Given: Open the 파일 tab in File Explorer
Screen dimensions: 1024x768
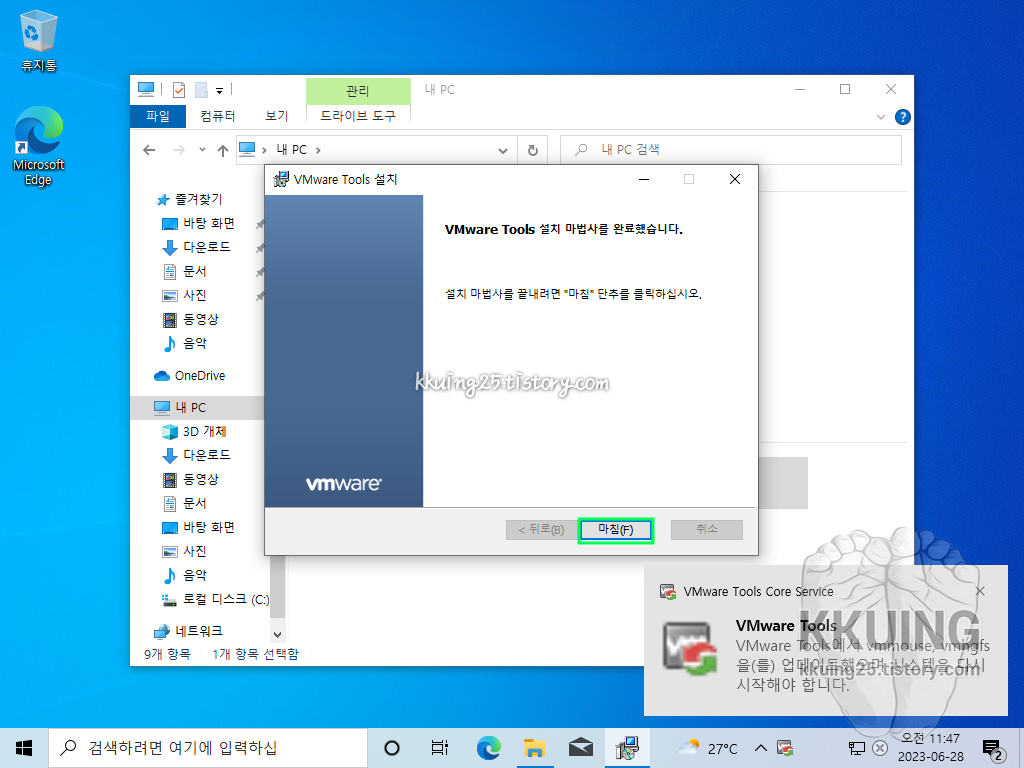Looking at the screenshot, I should [x=158, y=116].
